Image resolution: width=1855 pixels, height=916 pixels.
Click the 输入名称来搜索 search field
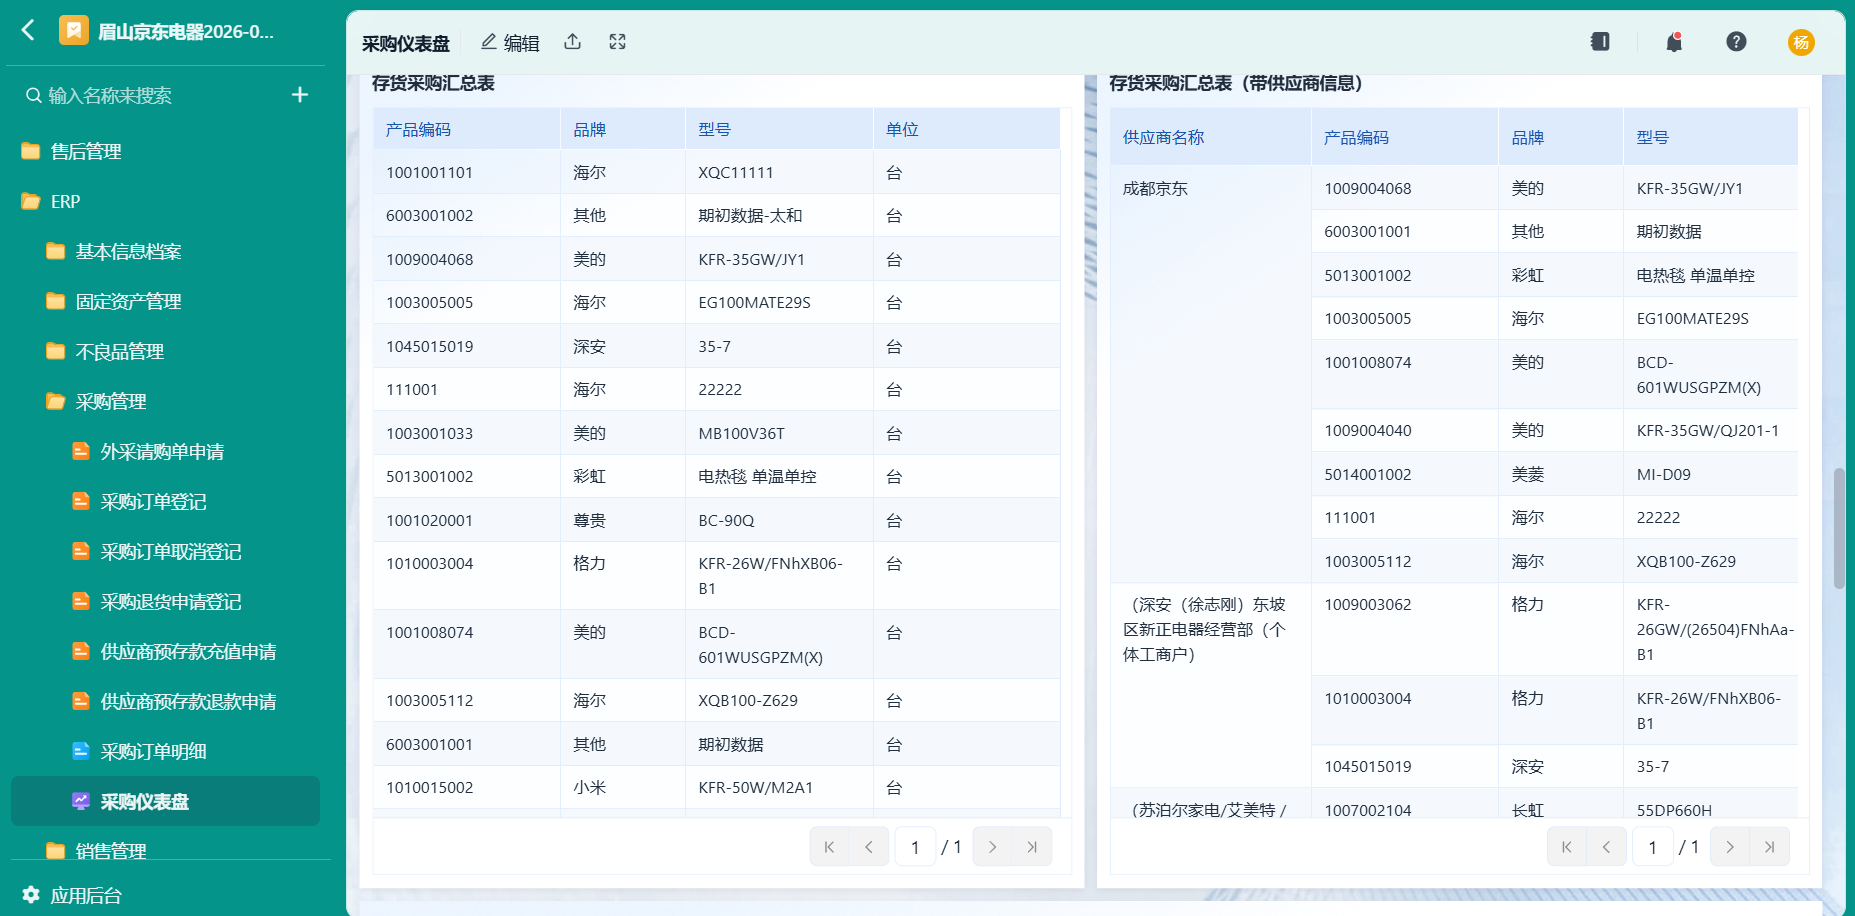[160, 95]
